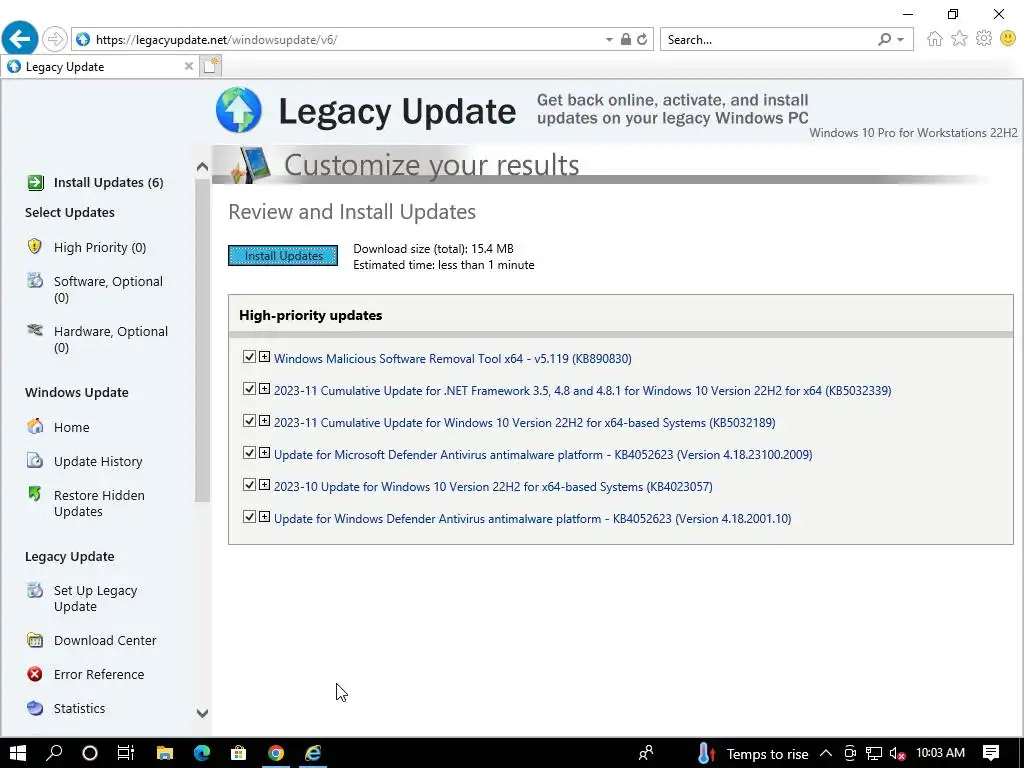Viewport: 1024px width, 768px height.
Task: Select the Legacy Update browser tab
Action: (x=99, y=67)
